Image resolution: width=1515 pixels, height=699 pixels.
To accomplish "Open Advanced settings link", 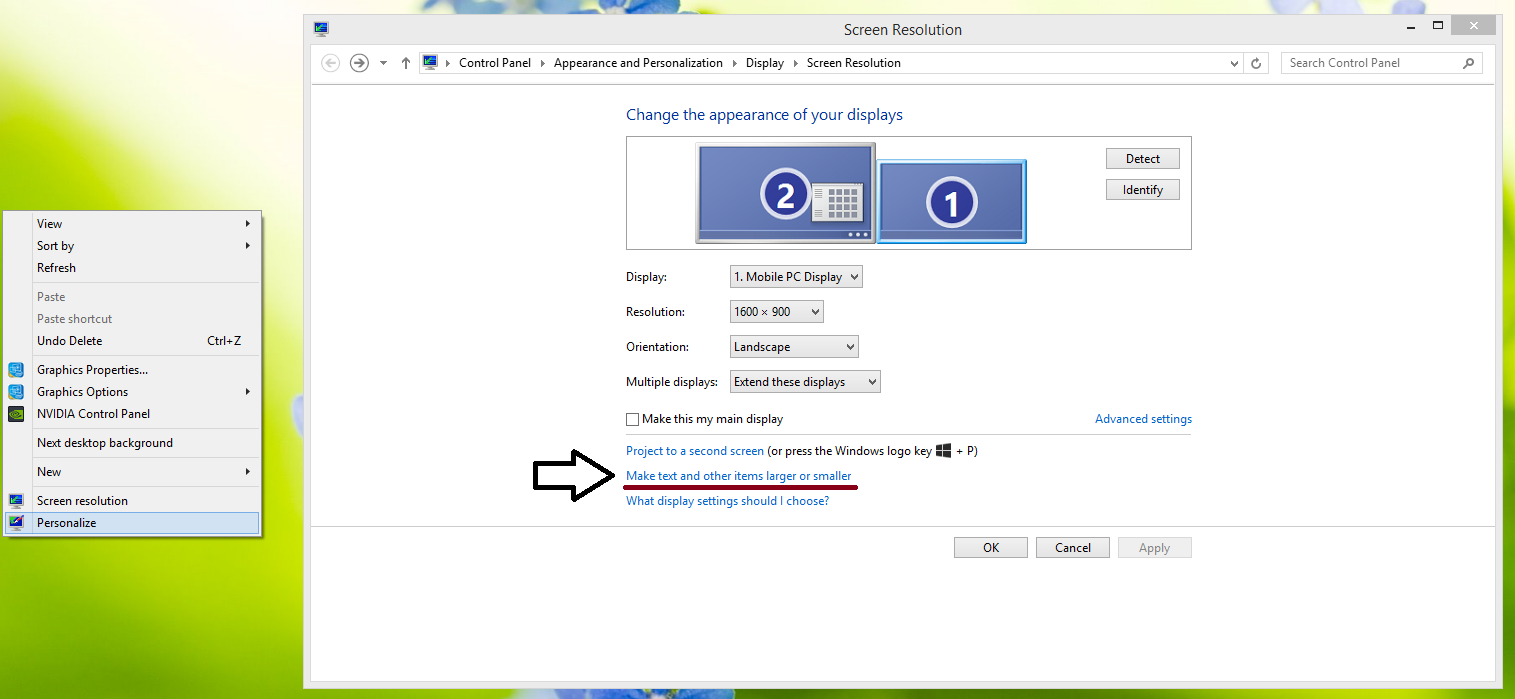I will coord(1143,419).
